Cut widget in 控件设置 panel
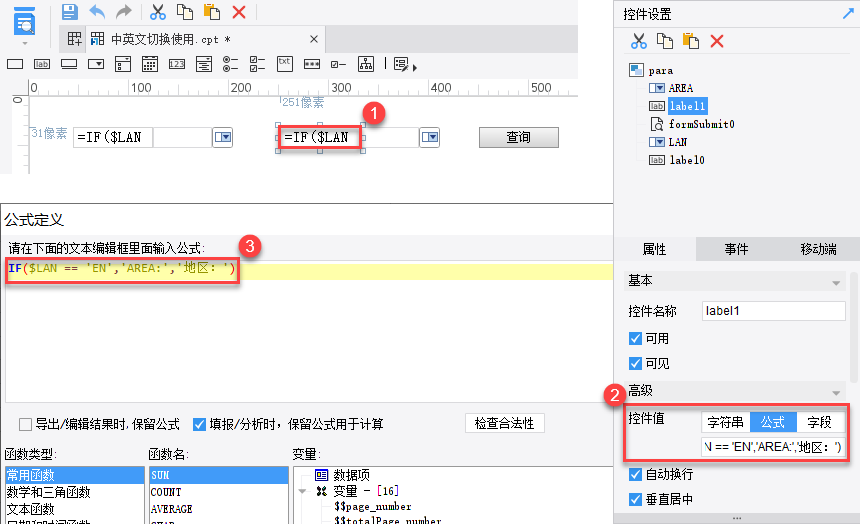Image resolution: width=860 pixels, height=524 pixels. click(x=638, y=41)
